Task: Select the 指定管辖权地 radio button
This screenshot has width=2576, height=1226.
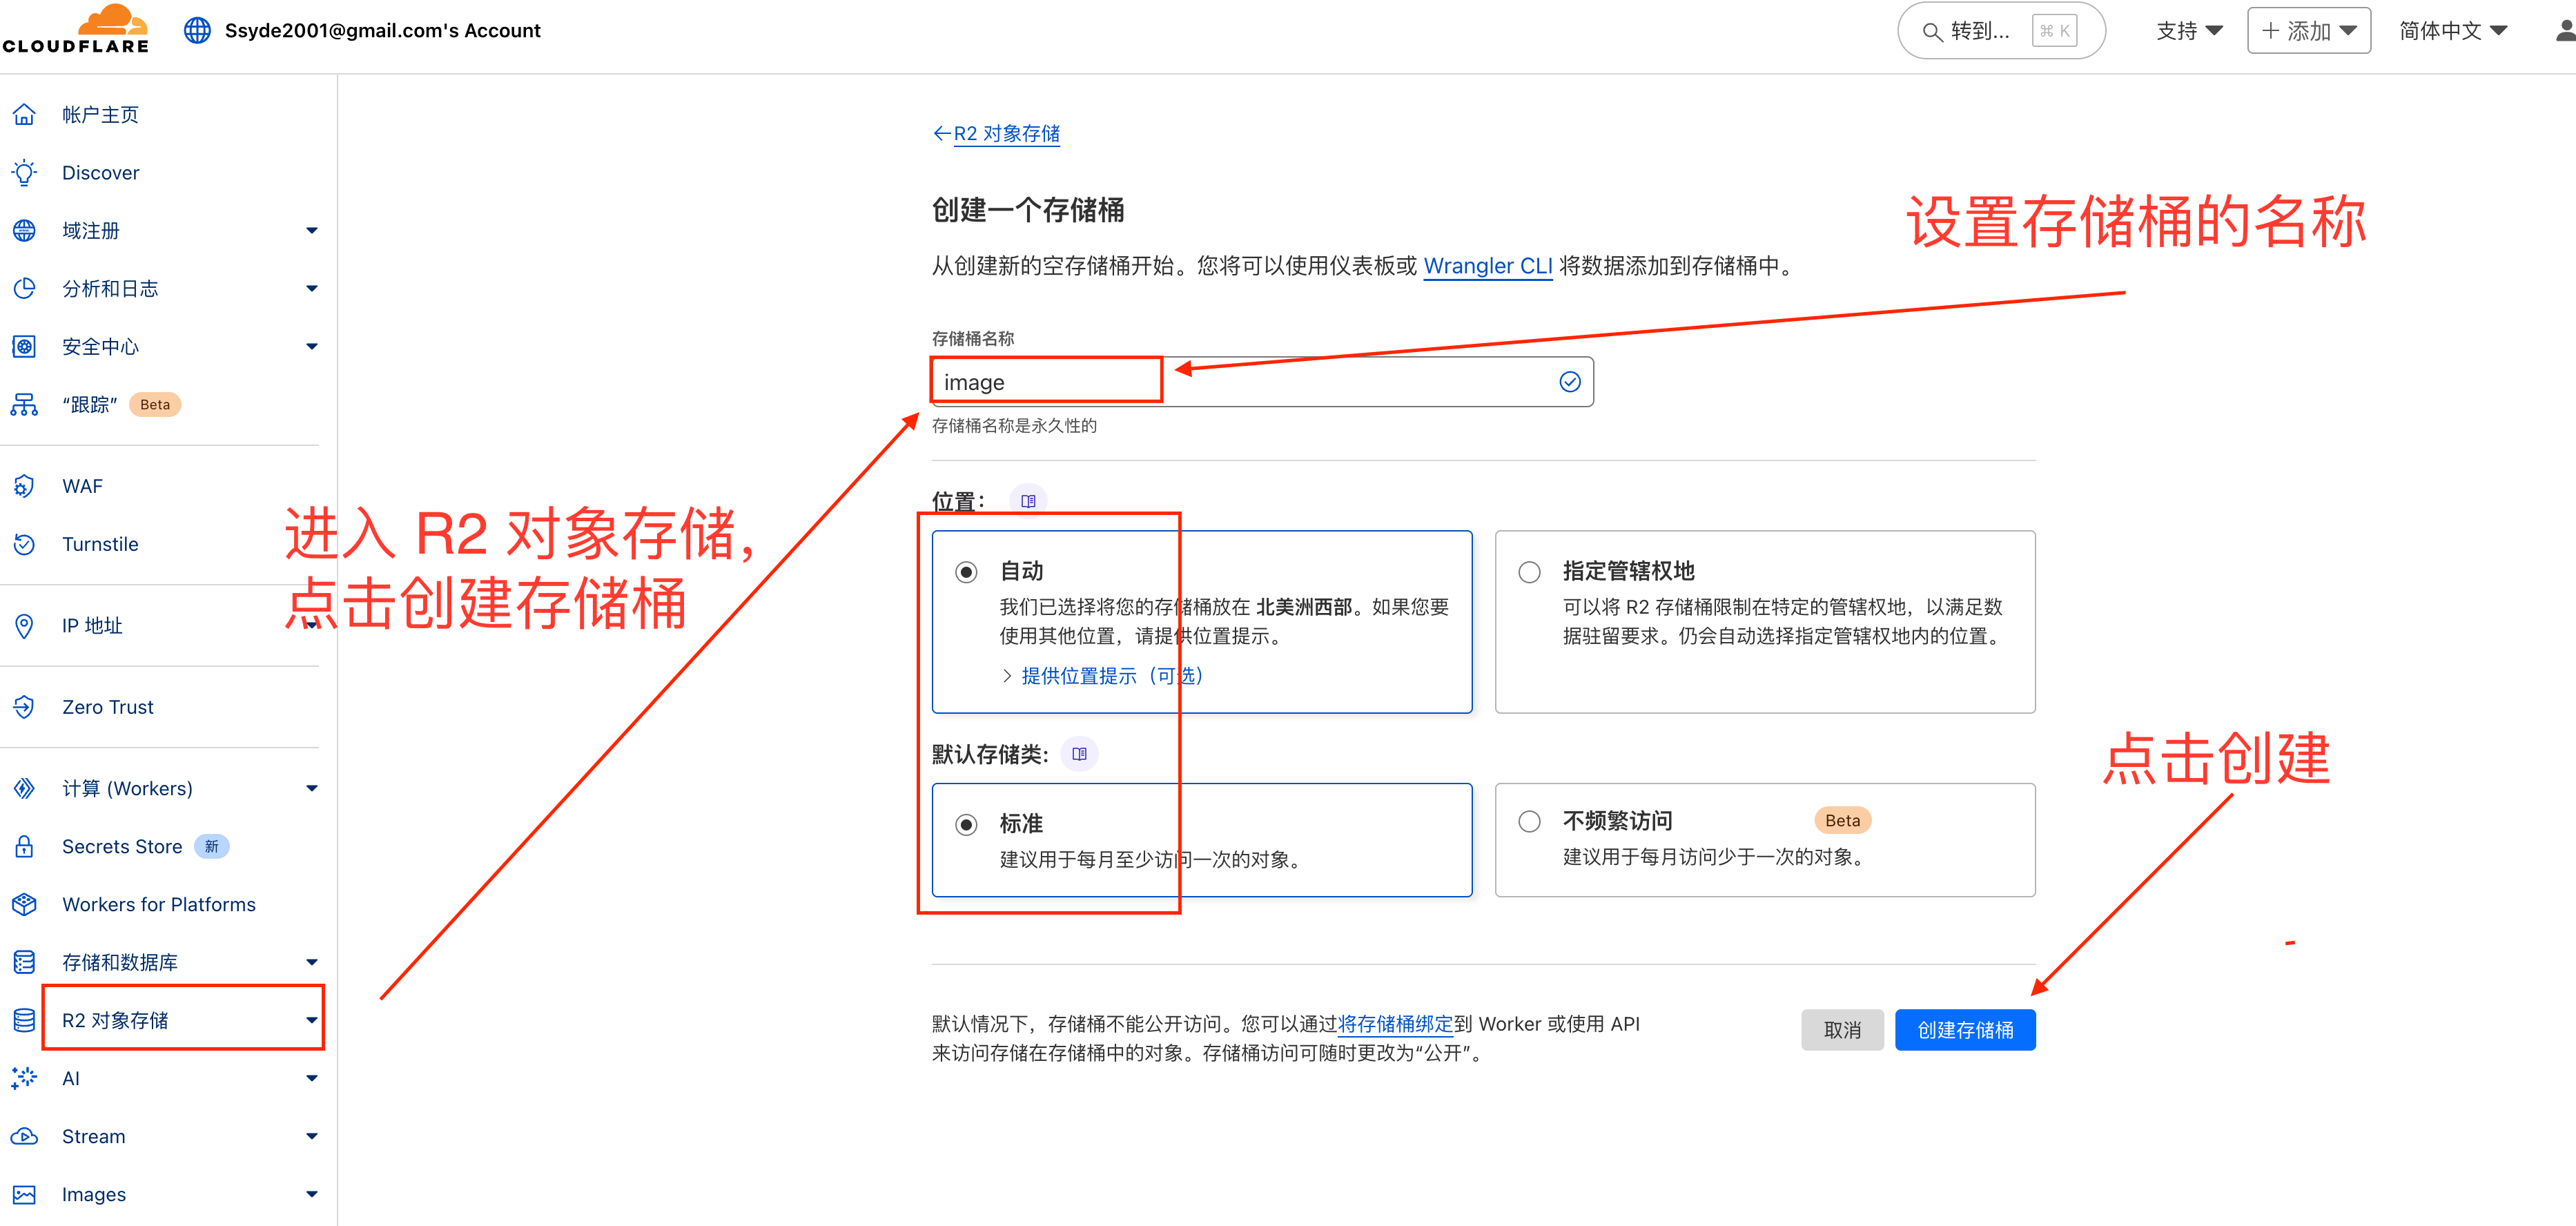Action: [x=1529, y=572]
